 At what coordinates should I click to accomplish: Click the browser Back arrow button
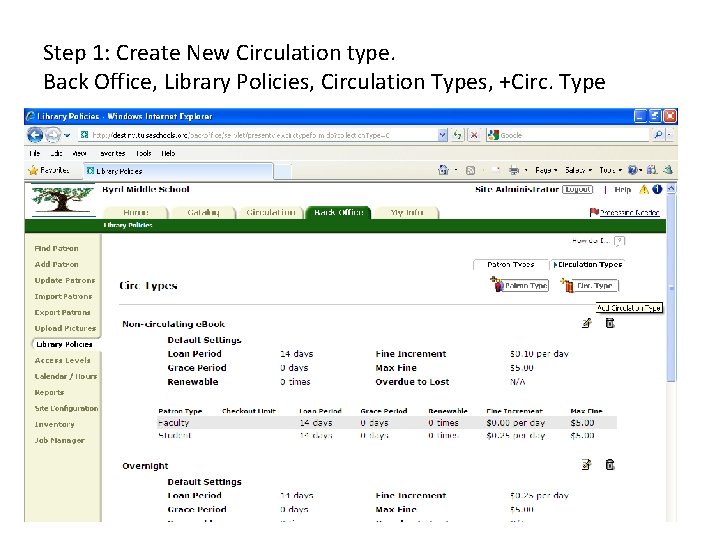click(35, 135)
